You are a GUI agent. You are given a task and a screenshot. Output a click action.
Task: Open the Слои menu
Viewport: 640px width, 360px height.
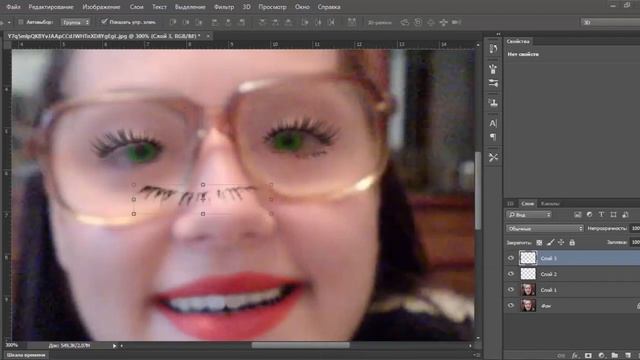[x=136, y=7]
